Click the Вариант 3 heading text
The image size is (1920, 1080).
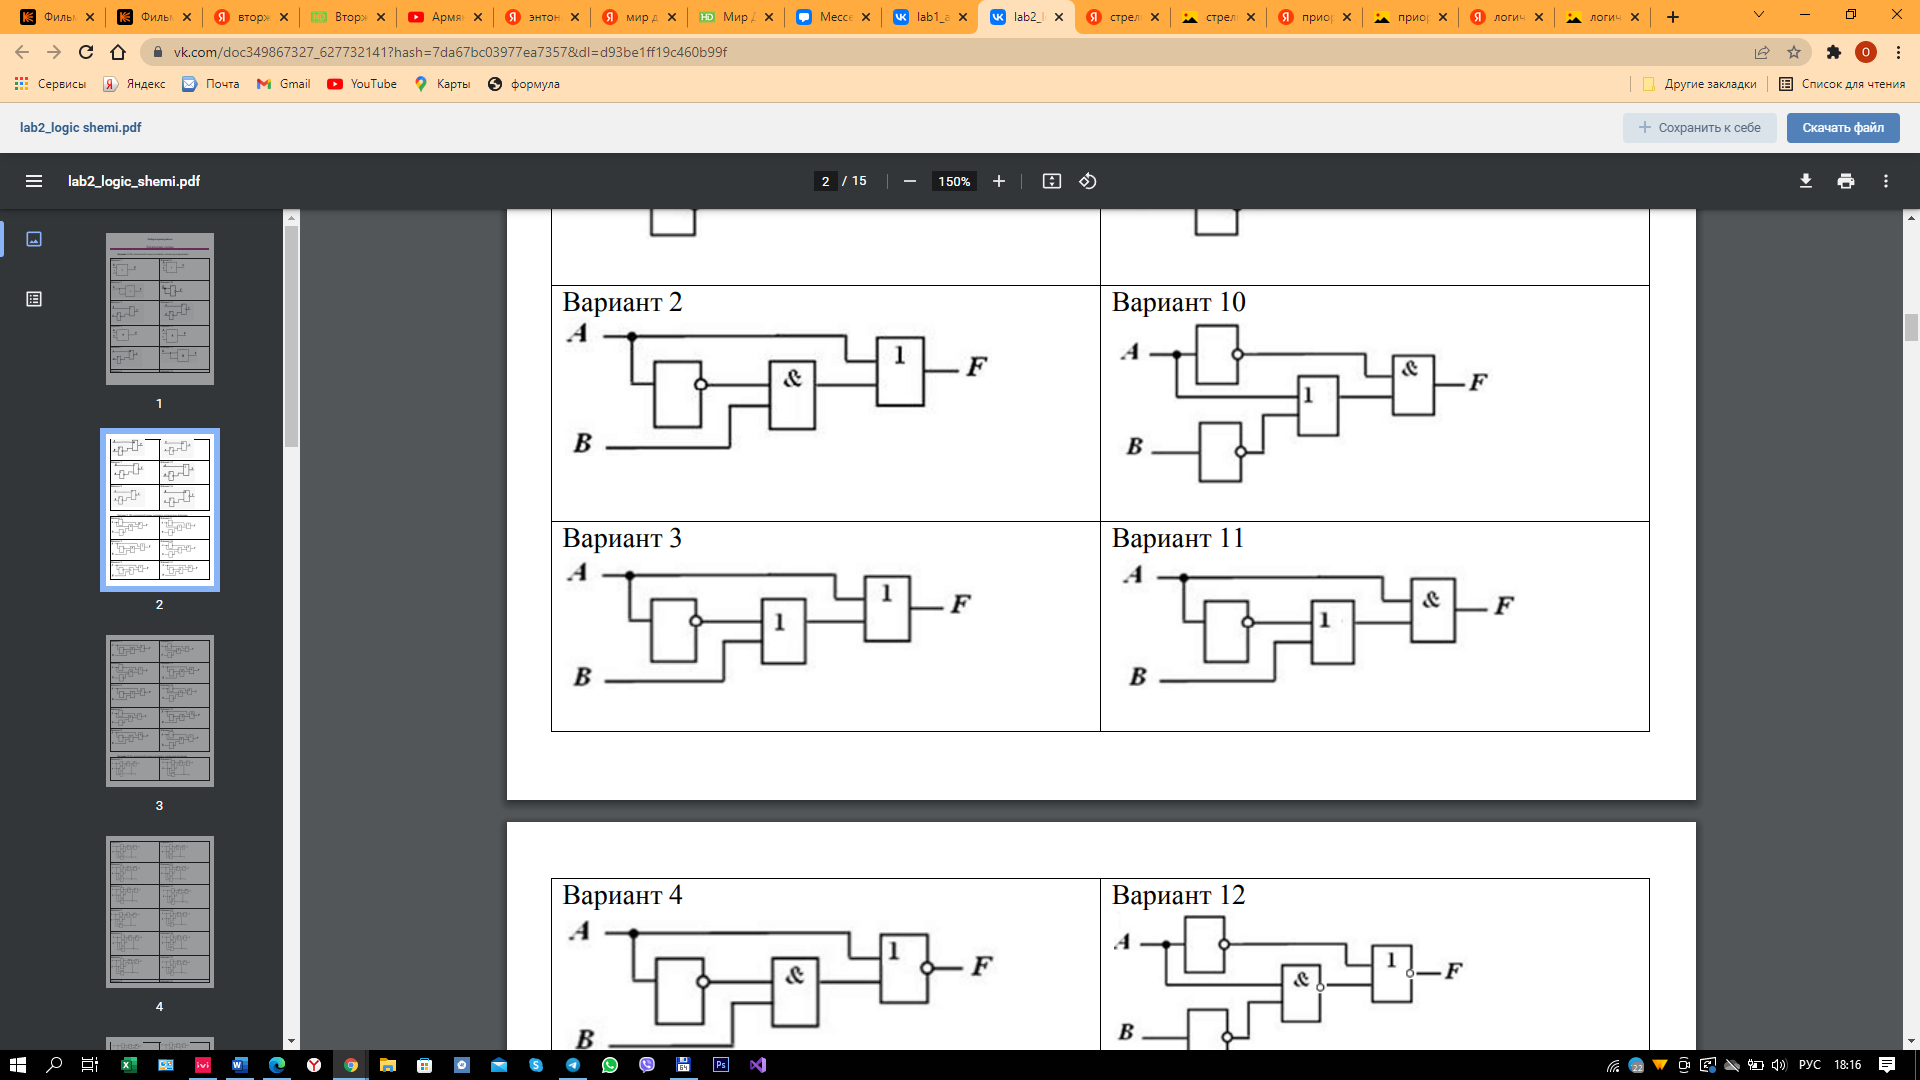[622, 538]
